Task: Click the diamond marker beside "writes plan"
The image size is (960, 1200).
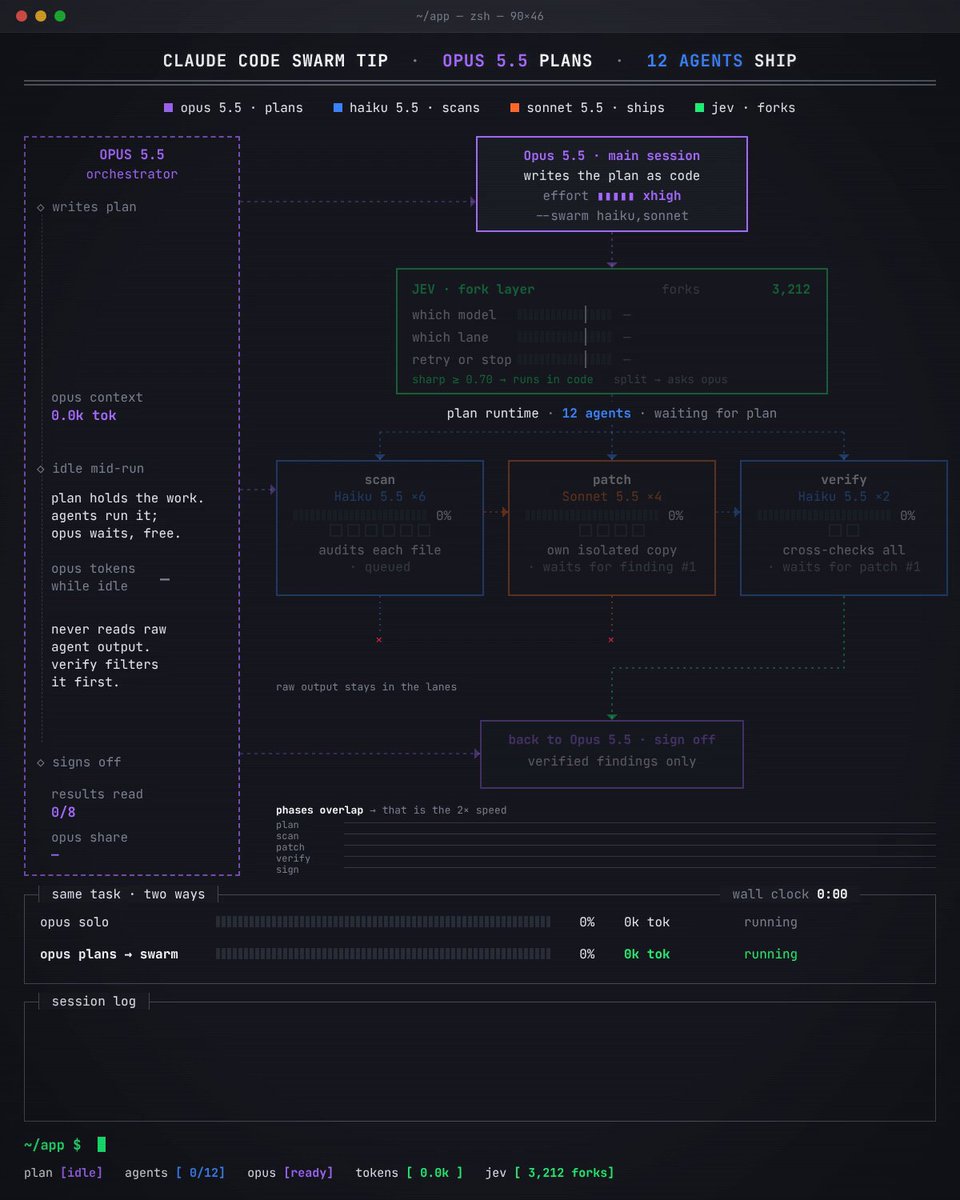Action: pyautogui.click(x=40, y=207)
